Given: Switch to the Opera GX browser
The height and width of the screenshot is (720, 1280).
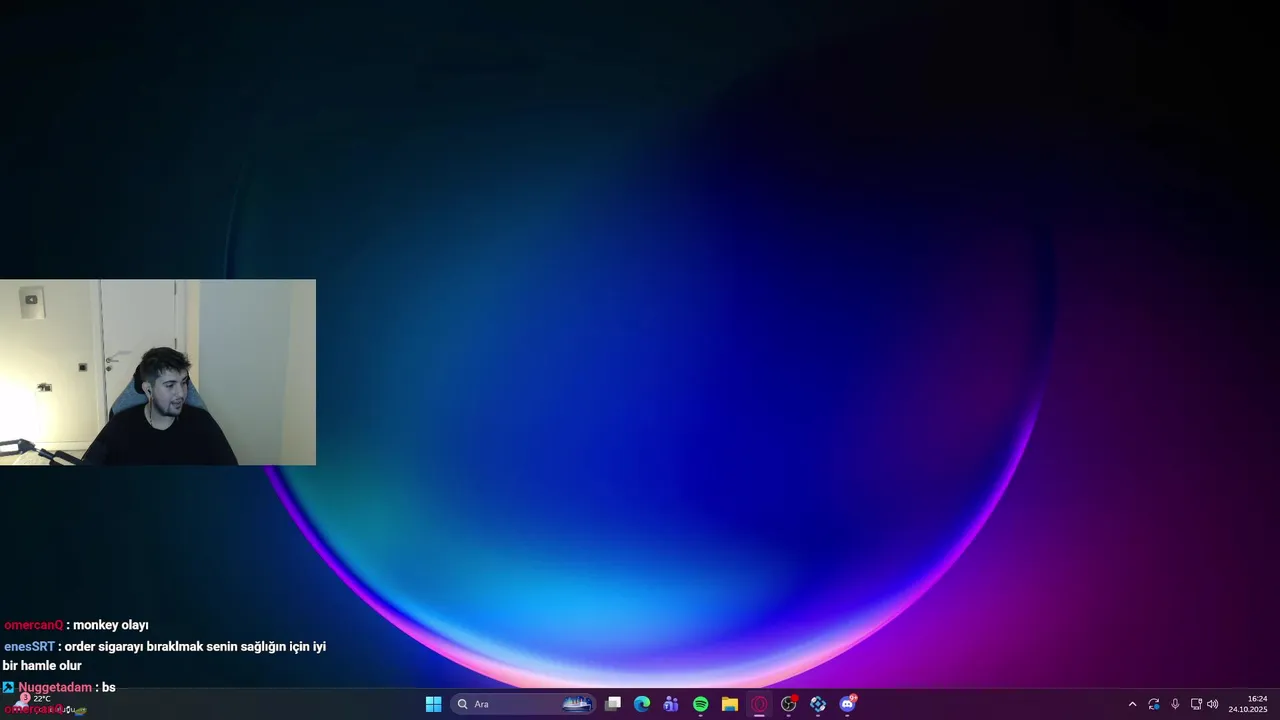Looking at the screenshot, I should tap(759, 704).
